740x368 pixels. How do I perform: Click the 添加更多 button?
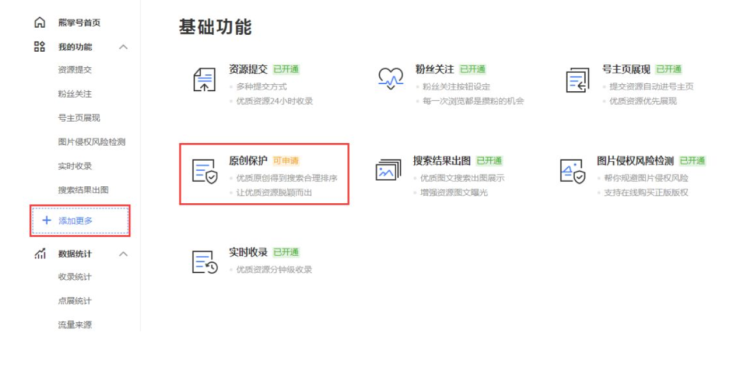click(80, 220)
